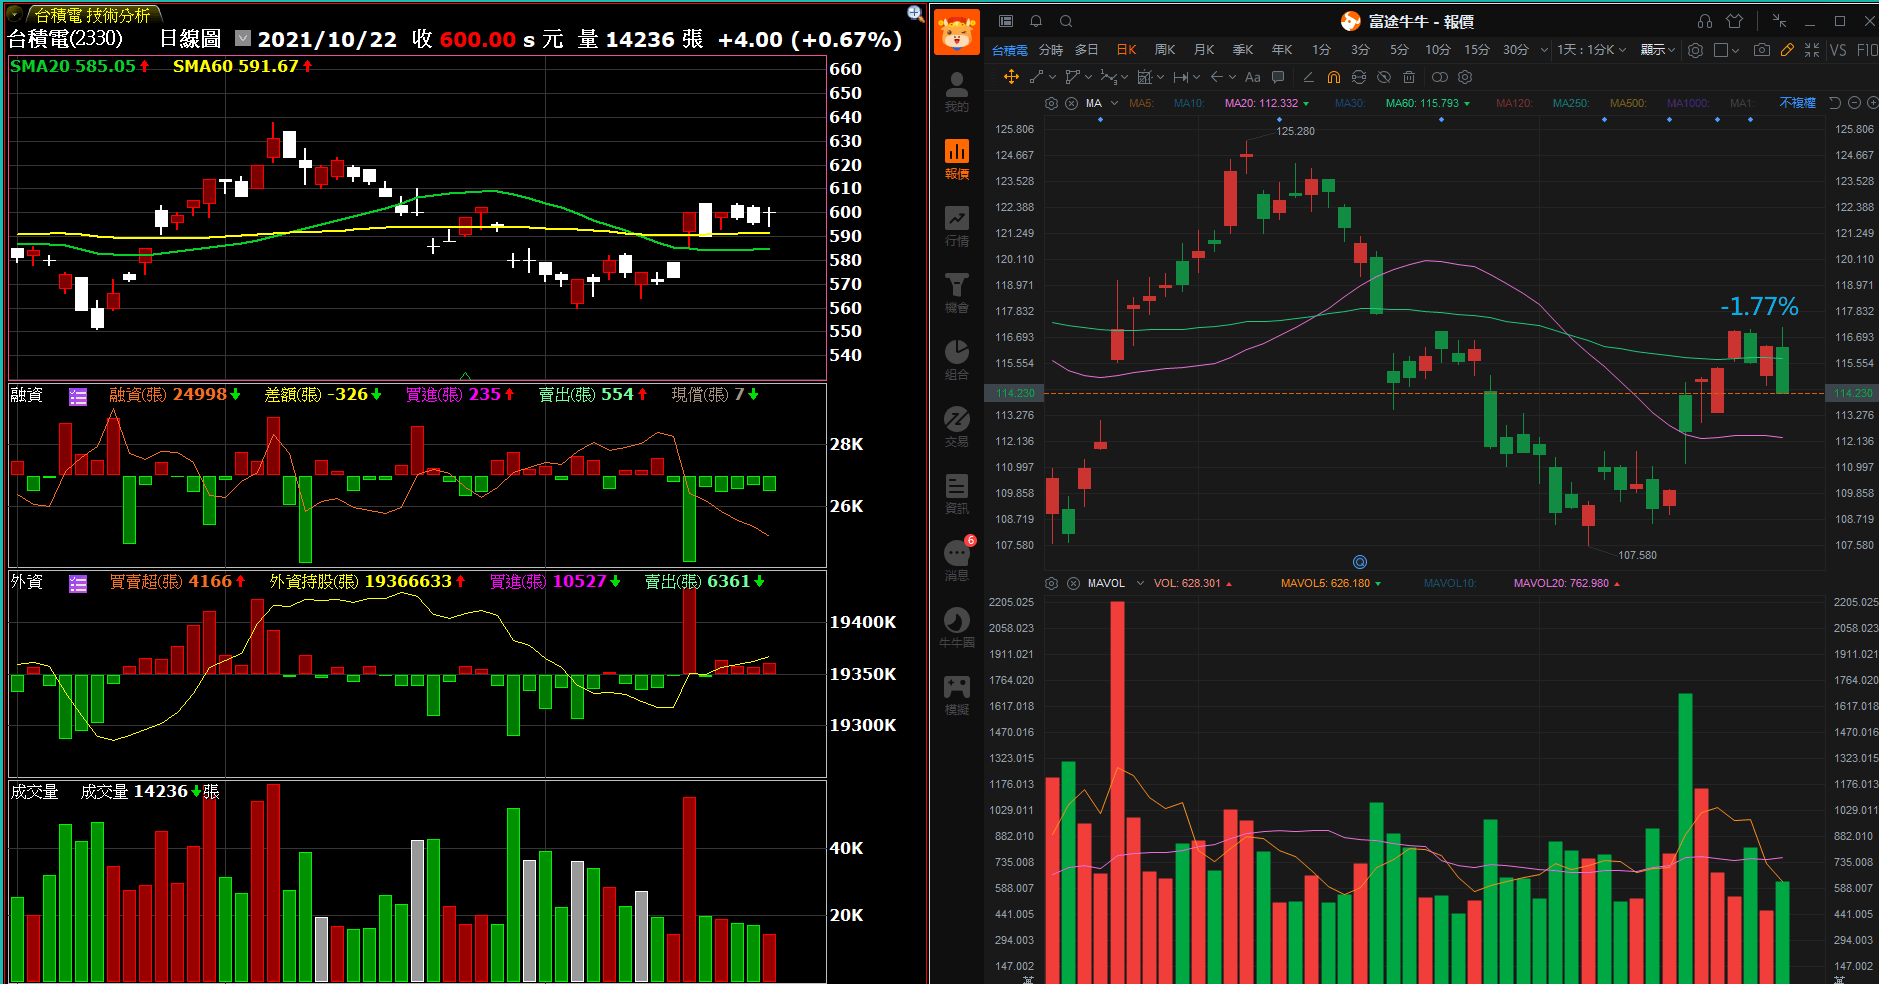Toggle the magnet snap tool

click(1333, 77)
